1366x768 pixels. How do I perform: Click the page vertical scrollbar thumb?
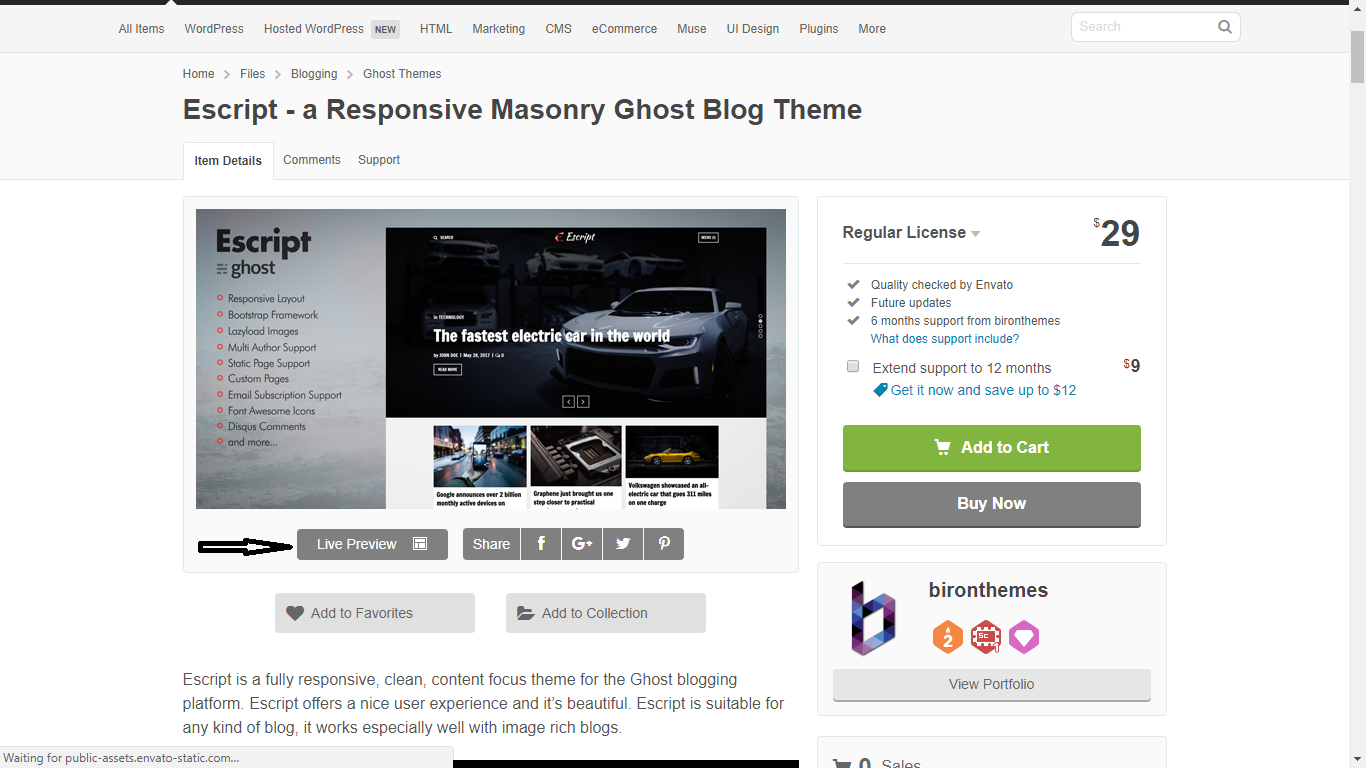pyautogui.click(x=1357, y=57)
